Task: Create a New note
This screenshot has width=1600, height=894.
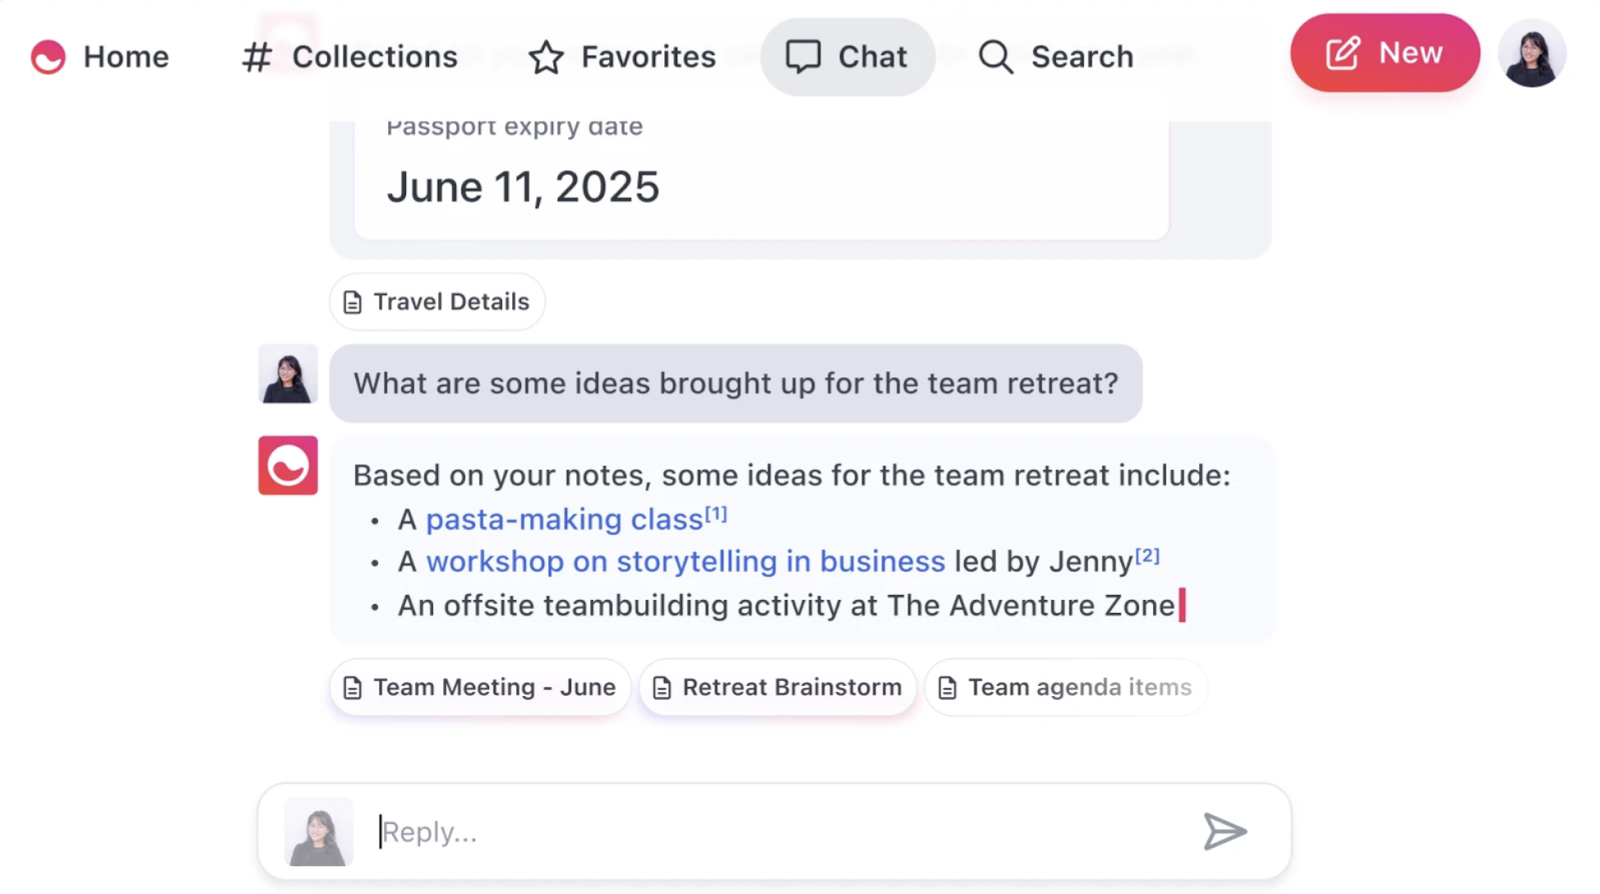Action: tap(1385, 53)
